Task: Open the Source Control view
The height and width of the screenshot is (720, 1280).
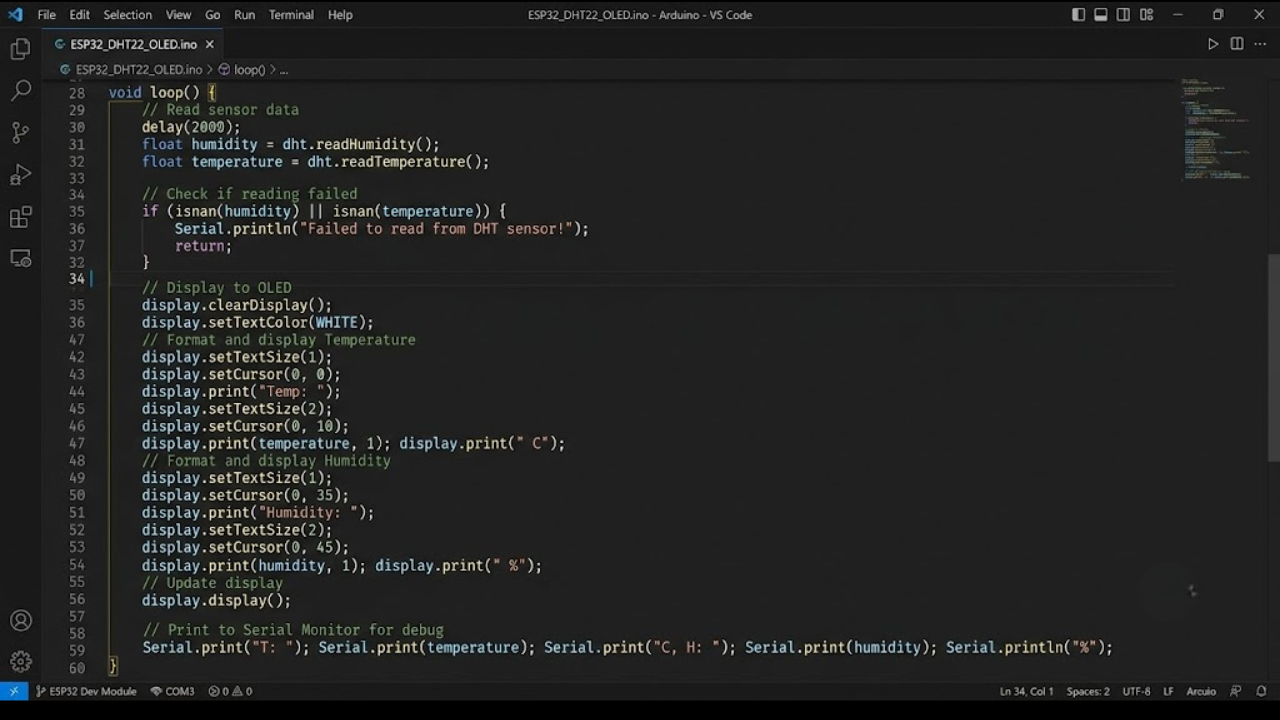Action: pos(20,133)
